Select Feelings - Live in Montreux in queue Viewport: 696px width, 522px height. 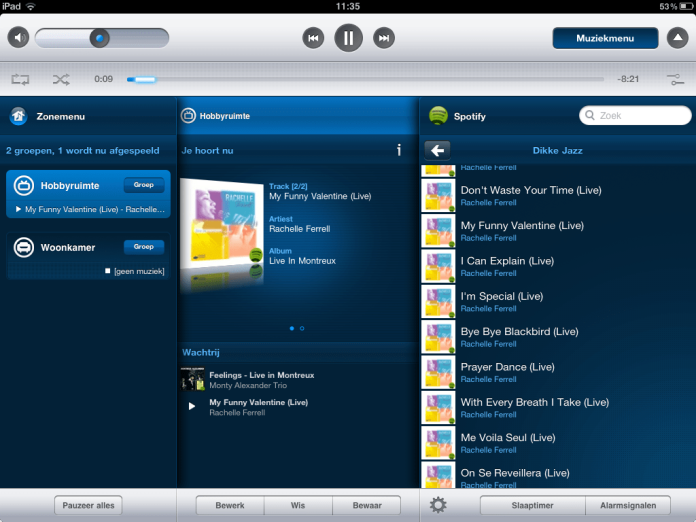pos(298,380)
